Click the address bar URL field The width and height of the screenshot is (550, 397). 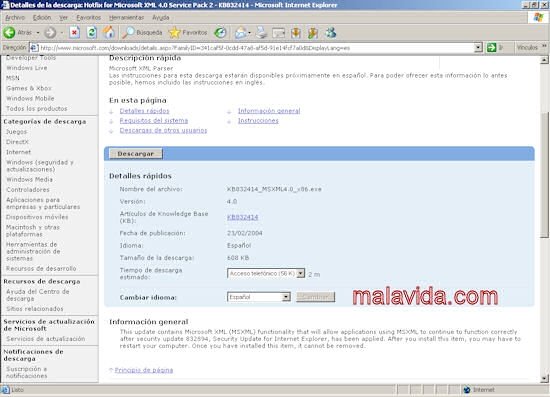[x=256, y=48]
